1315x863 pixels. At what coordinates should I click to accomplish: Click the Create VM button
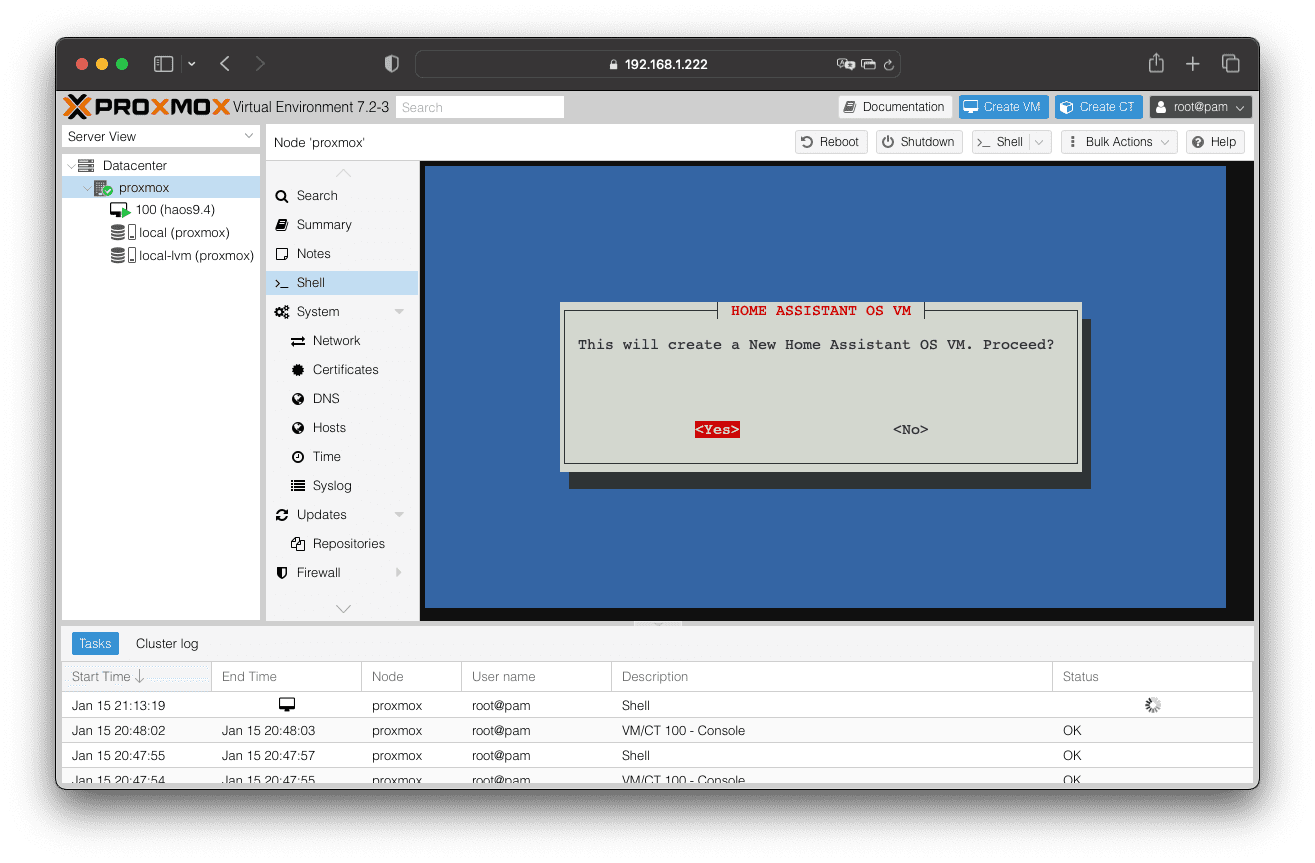[x=1003, y=107]
